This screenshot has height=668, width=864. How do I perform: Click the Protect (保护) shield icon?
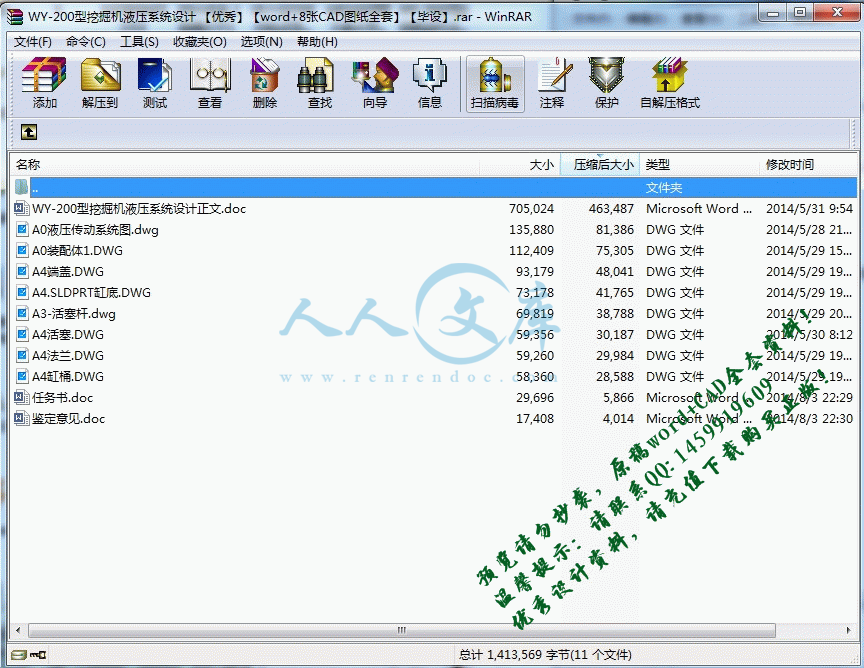click(x=606, y=75)
